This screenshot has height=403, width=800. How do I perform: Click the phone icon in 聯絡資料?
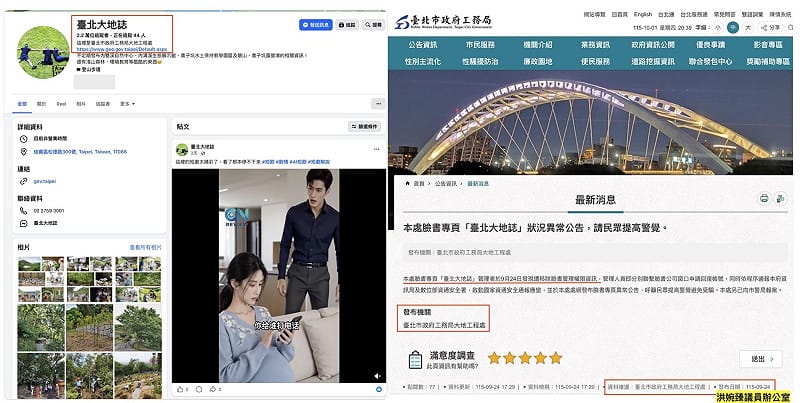click(x=23, y=211)
